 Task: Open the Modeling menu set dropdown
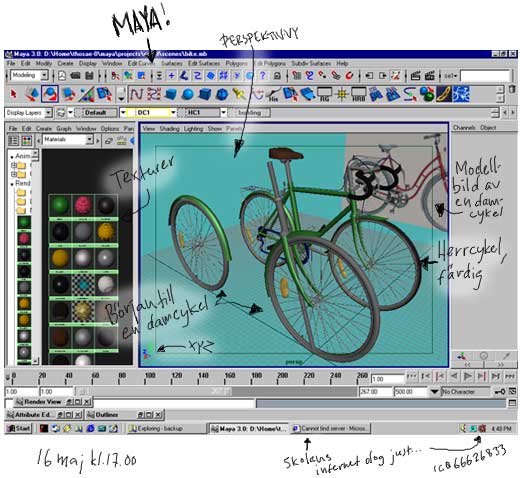pos(44,76)
